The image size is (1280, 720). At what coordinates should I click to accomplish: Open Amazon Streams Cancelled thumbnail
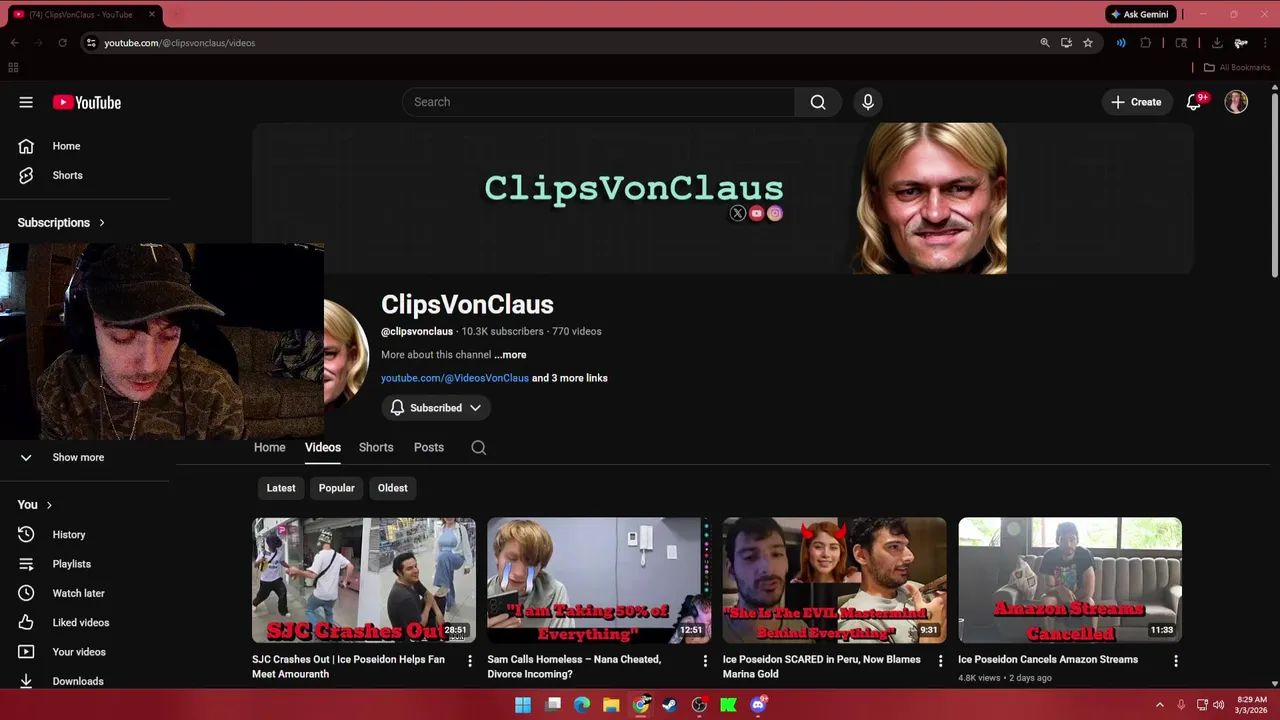[1070, 580]
